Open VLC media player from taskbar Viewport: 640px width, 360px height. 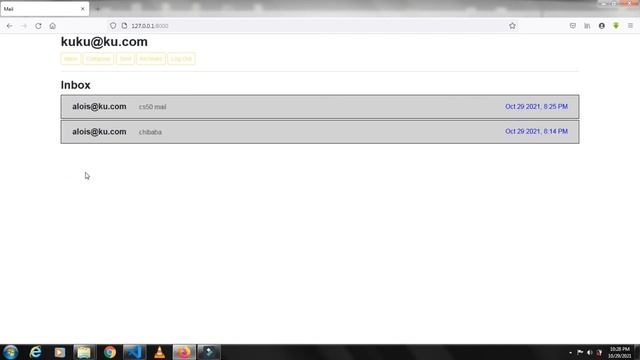159,352
